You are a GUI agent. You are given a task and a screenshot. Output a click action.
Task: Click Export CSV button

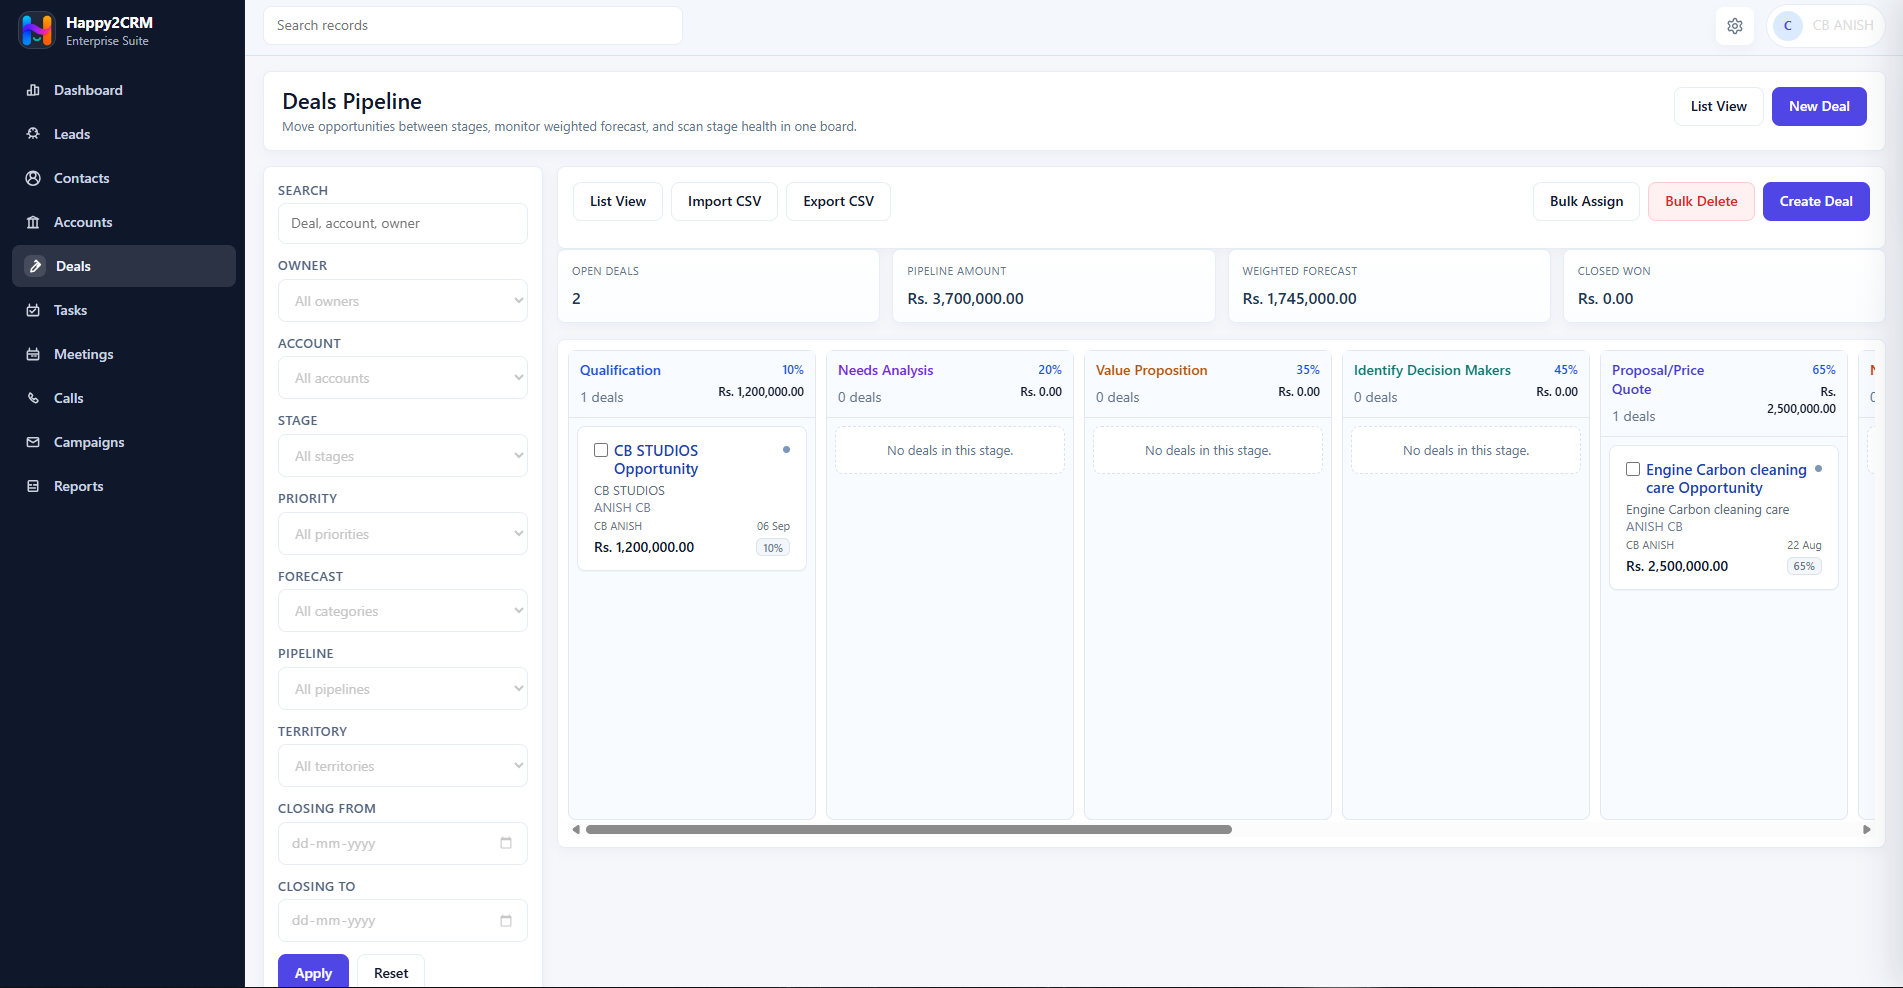pyautogui.click(x=838, y=201)
